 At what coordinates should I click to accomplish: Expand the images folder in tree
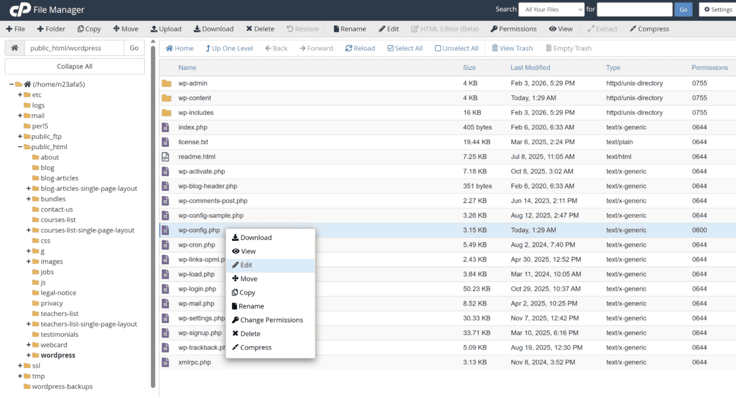click(28, 261)
